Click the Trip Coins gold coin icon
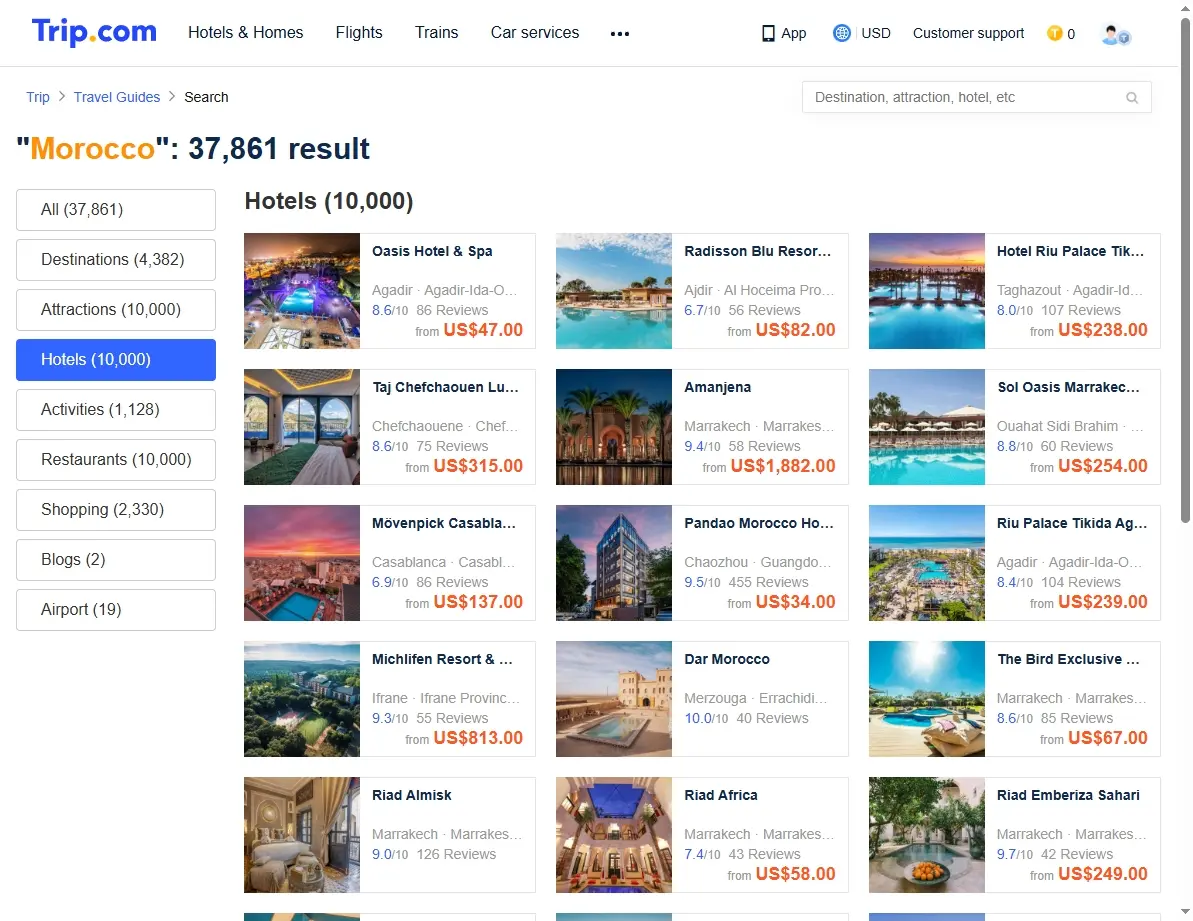This screenshot has width=1193, height=921. coord(1054,33)
